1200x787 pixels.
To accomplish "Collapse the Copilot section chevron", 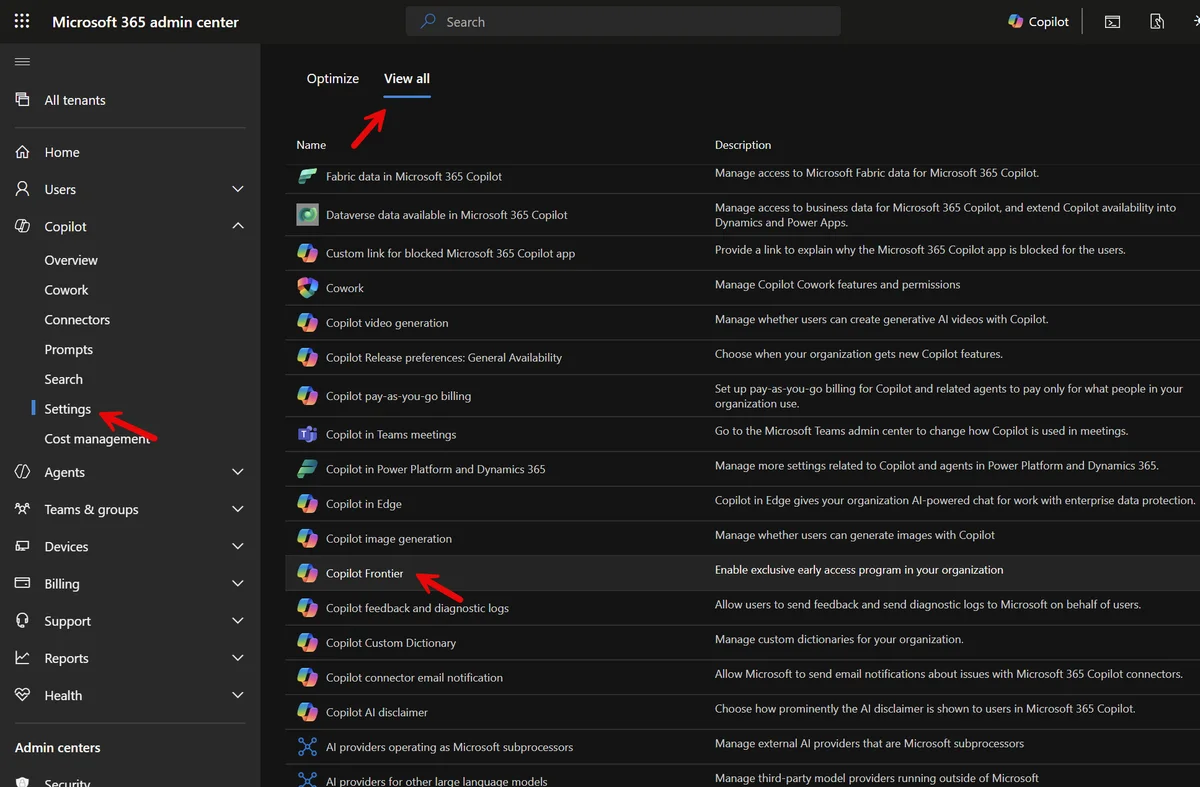I will [238, 226].
